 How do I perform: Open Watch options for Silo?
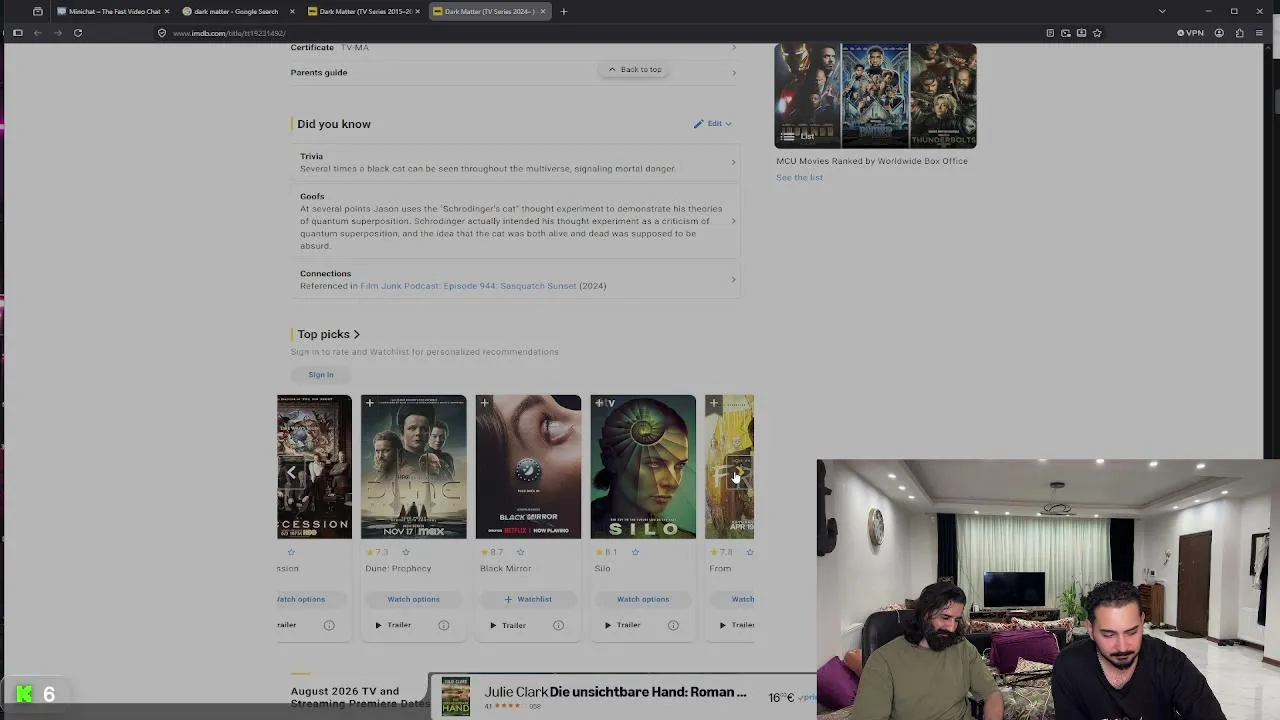coord(643,599)
